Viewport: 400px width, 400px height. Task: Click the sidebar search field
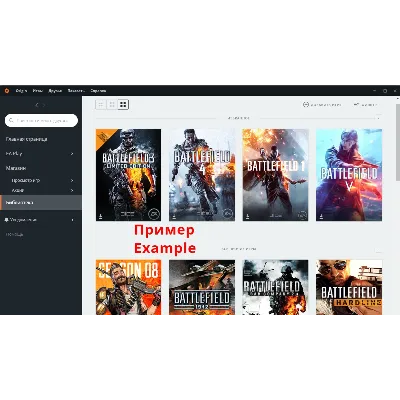tap(41, 120)
